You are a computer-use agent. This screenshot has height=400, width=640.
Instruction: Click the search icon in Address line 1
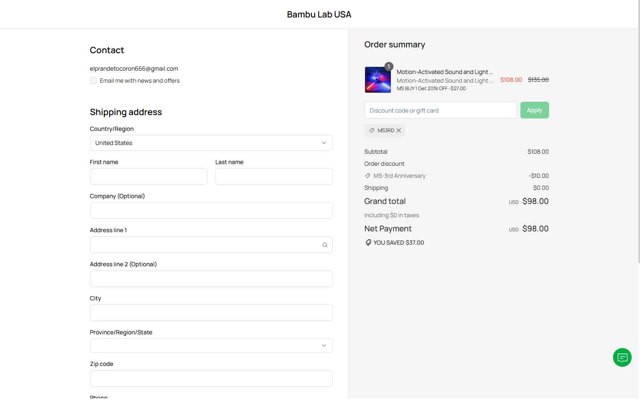(324, 245)
